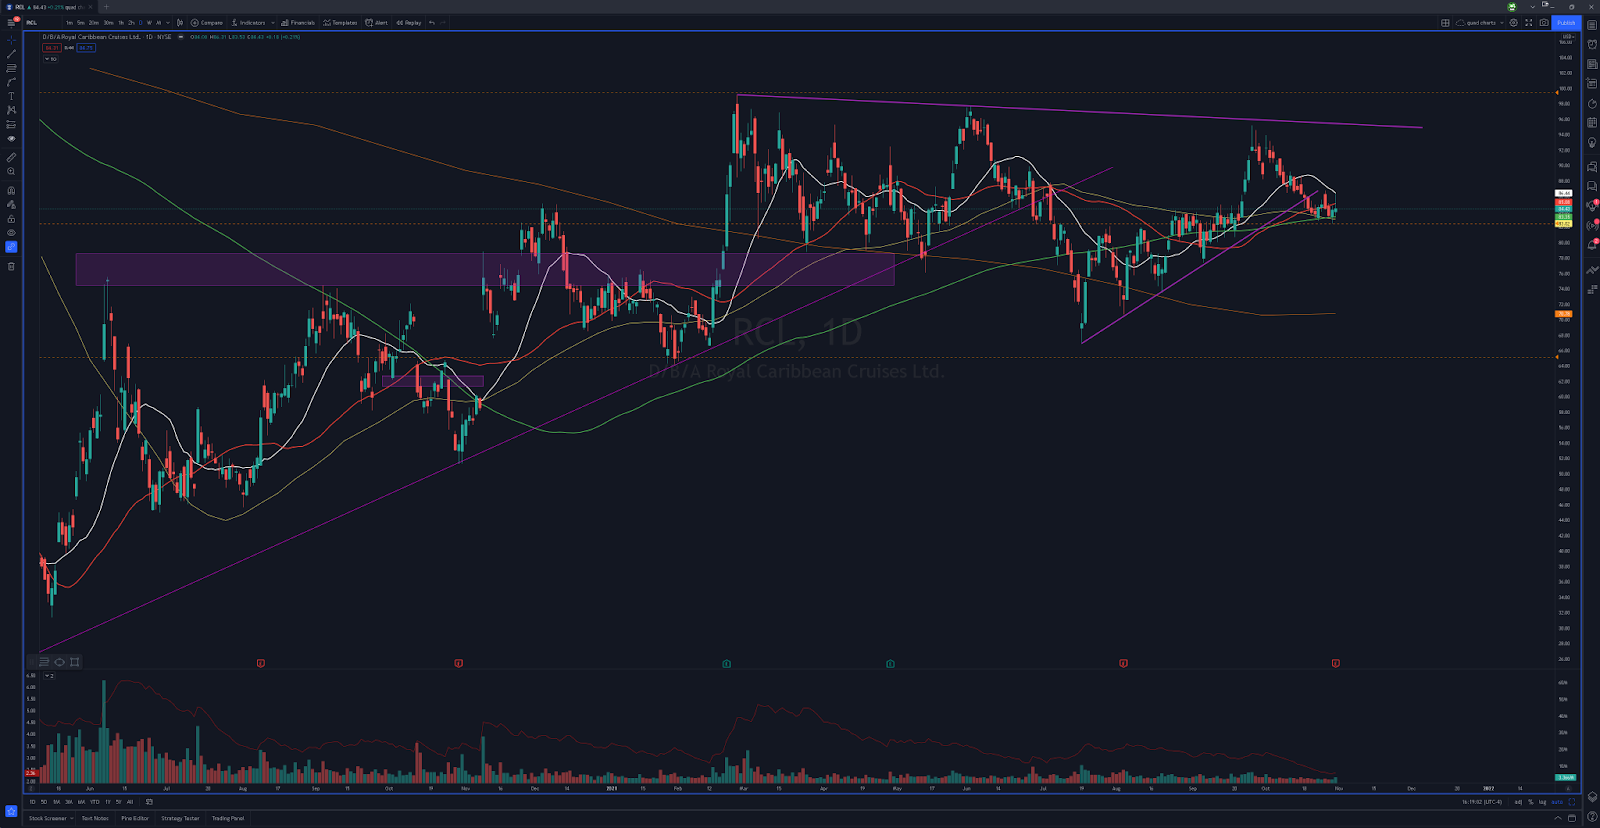Toggle auto scale on price axis
This screenshot has width=1600, height=828.
[1557, 802]
